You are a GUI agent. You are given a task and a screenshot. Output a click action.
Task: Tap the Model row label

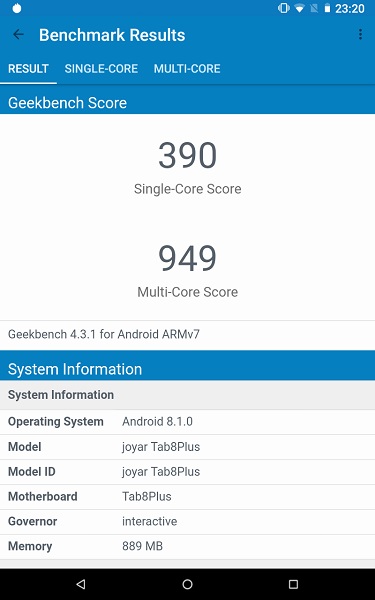(x=24, y=447)
